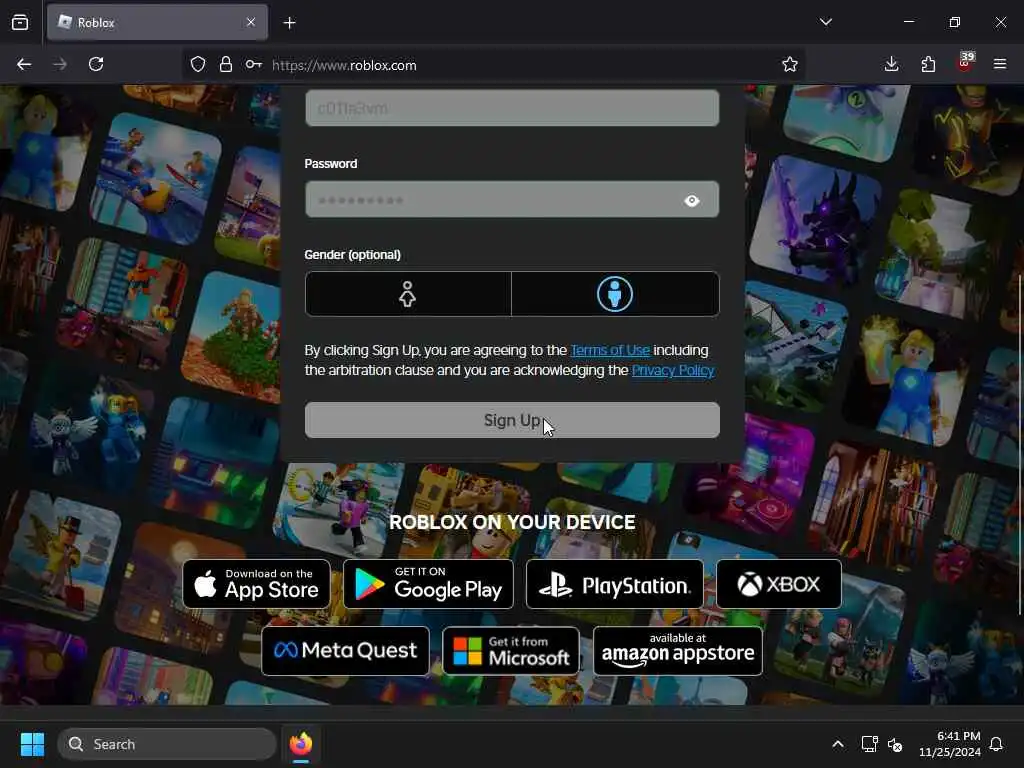Click the Amazon Appstore badge
This screenshot has height=768, width=1024.
point(678,650)
